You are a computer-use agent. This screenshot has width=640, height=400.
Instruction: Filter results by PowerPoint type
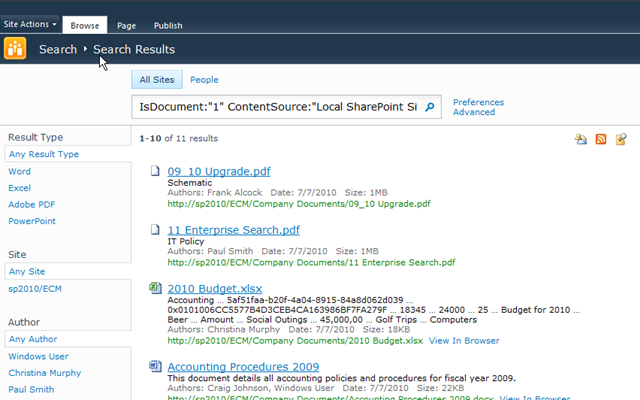[x=32, y=221]
